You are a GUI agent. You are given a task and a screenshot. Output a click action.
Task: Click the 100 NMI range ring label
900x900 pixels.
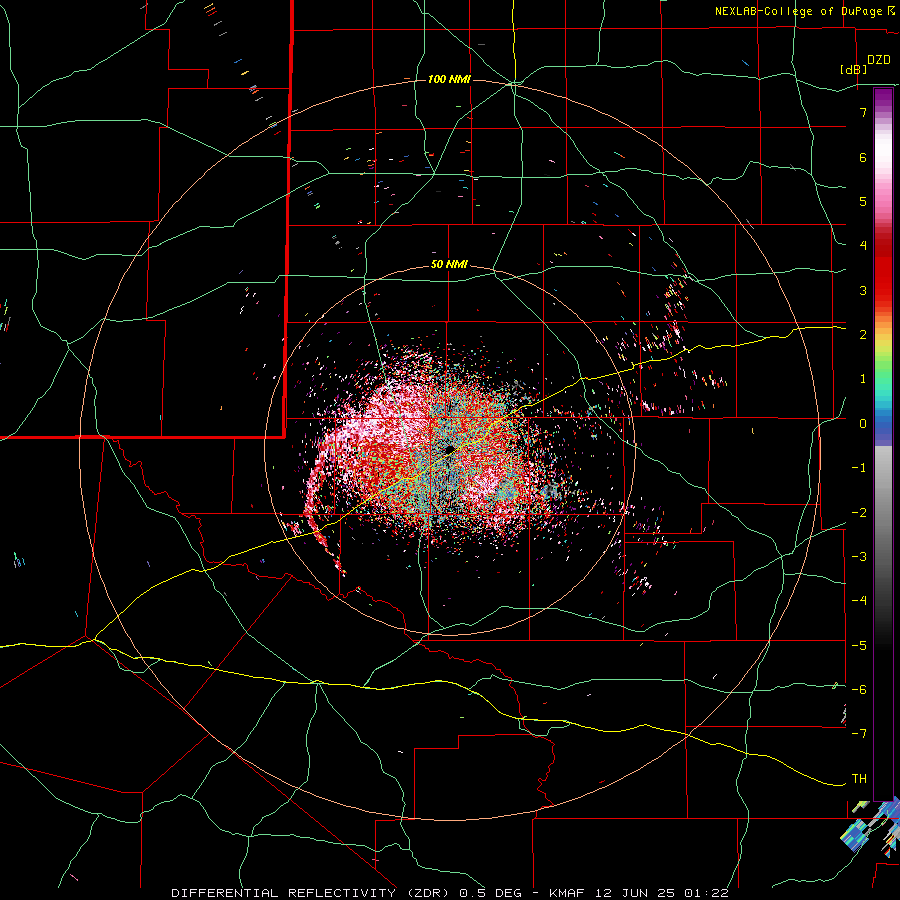click(x=449, y=79)
